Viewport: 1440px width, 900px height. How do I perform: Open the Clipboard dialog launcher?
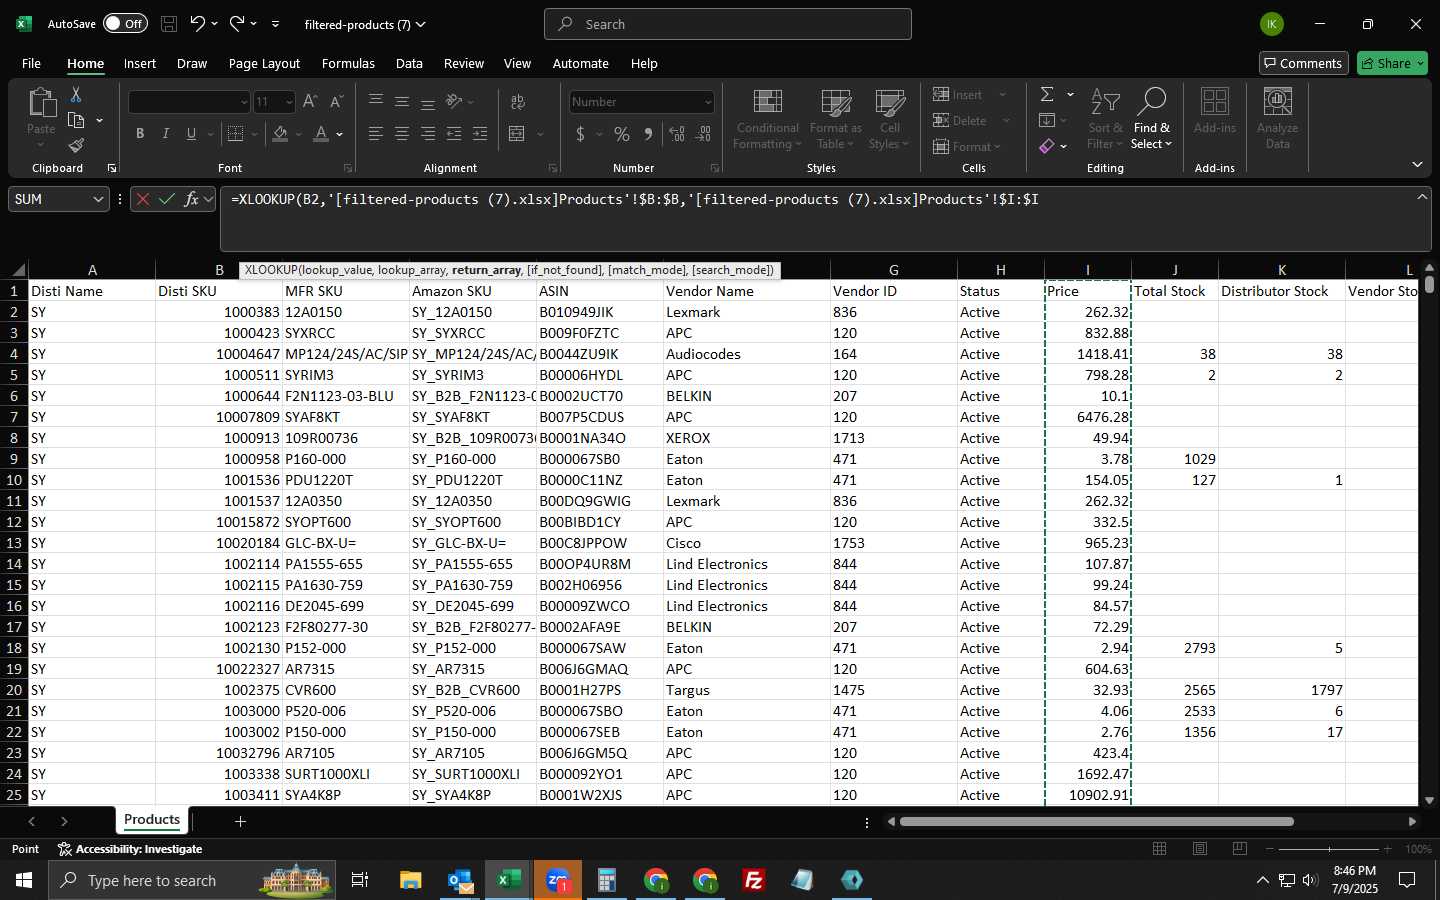click(x=112, y=168)
